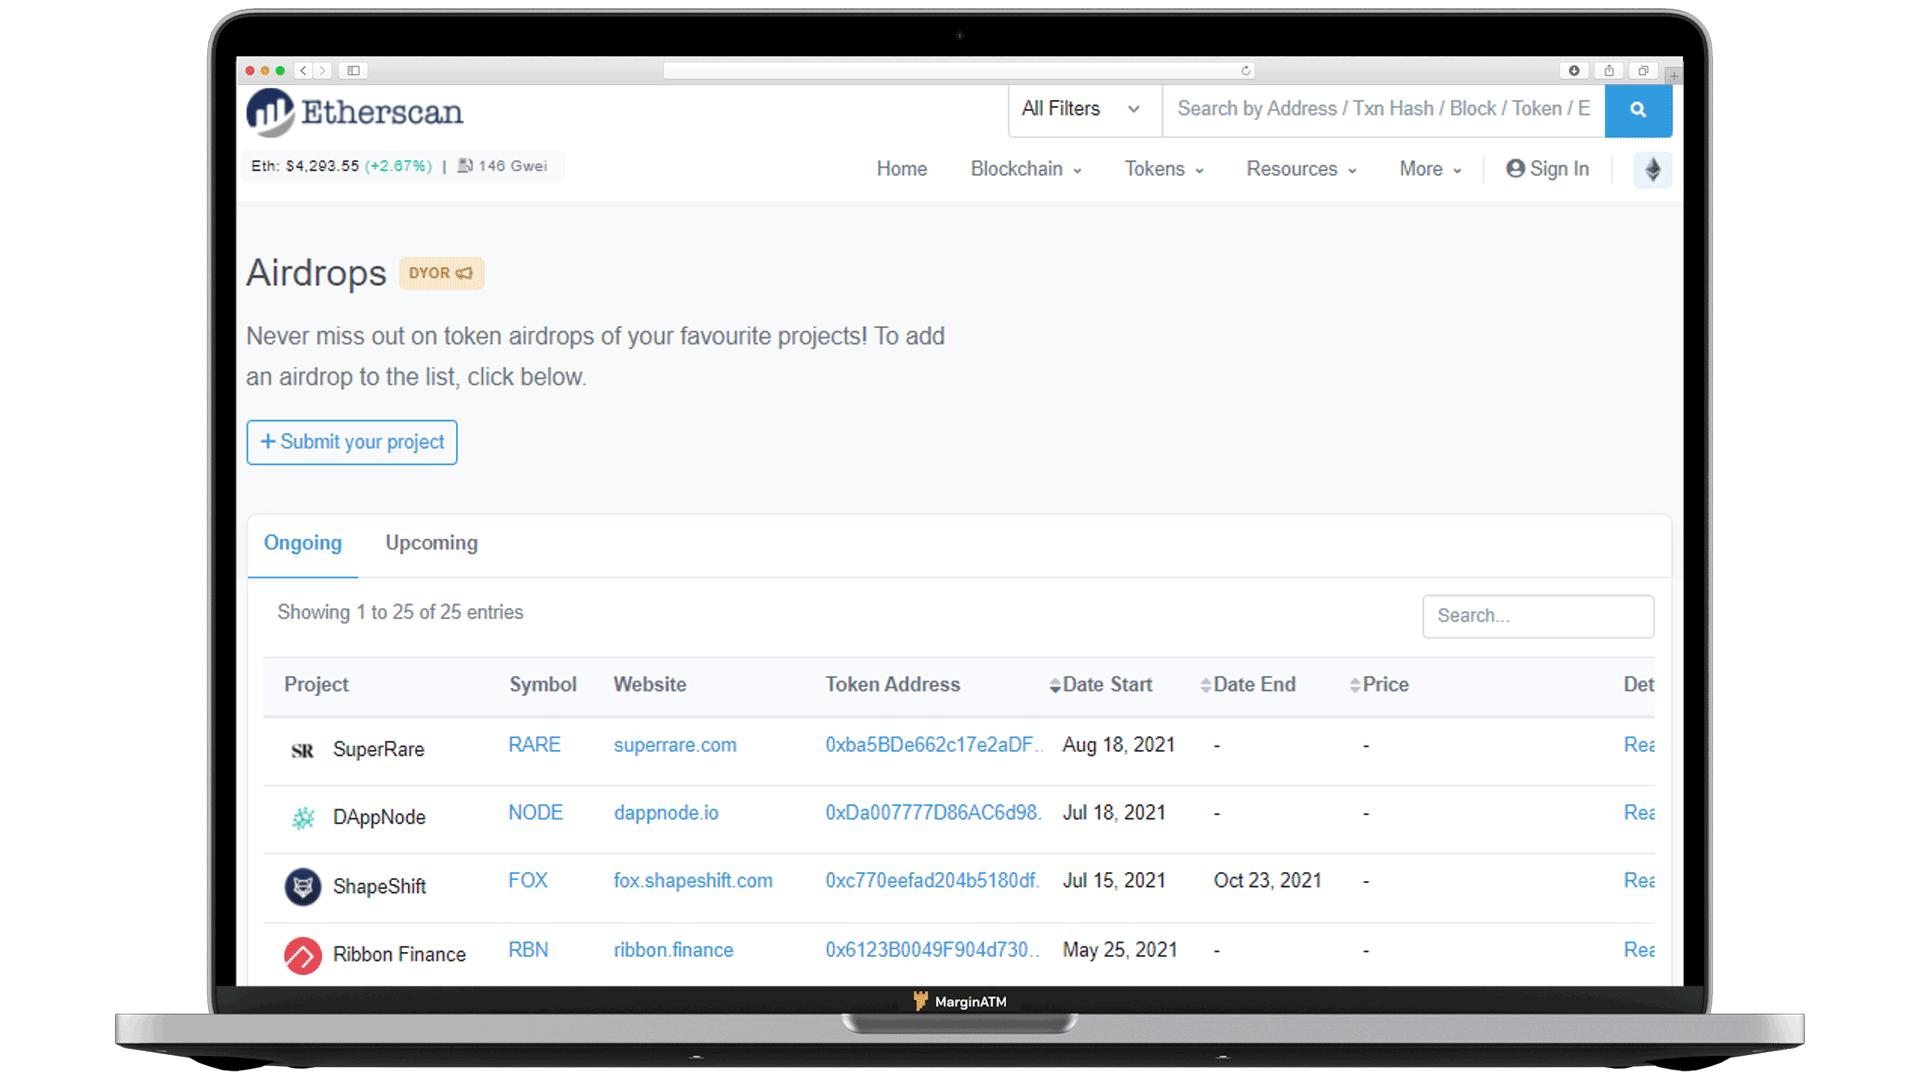Click browser forward arrow
The height and width of the screenshot is (1080, 1920).
(322, 71)
